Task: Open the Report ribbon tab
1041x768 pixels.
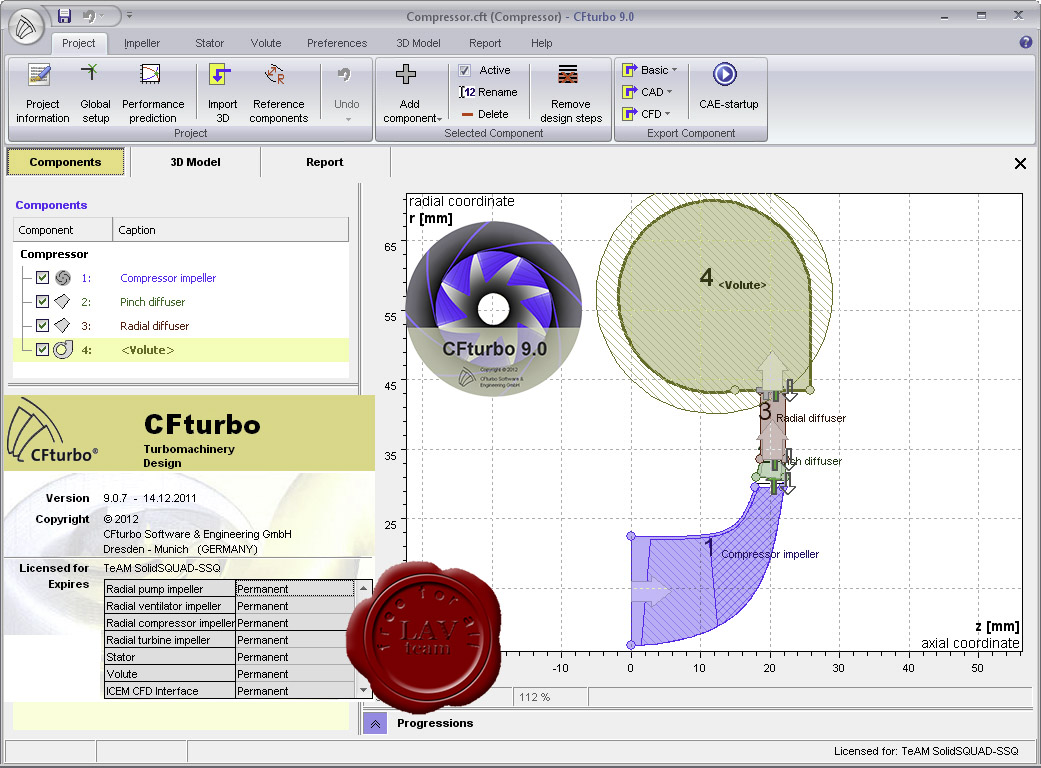Action: click(485, 43)
